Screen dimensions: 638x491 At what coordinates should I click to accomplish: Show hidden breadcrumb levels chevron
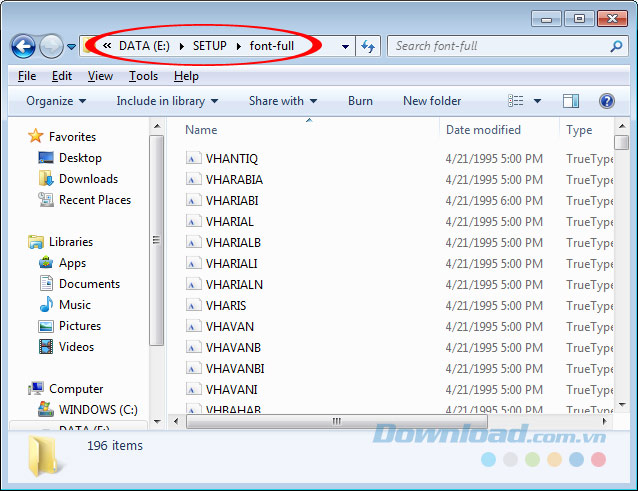tap(107, 46)
